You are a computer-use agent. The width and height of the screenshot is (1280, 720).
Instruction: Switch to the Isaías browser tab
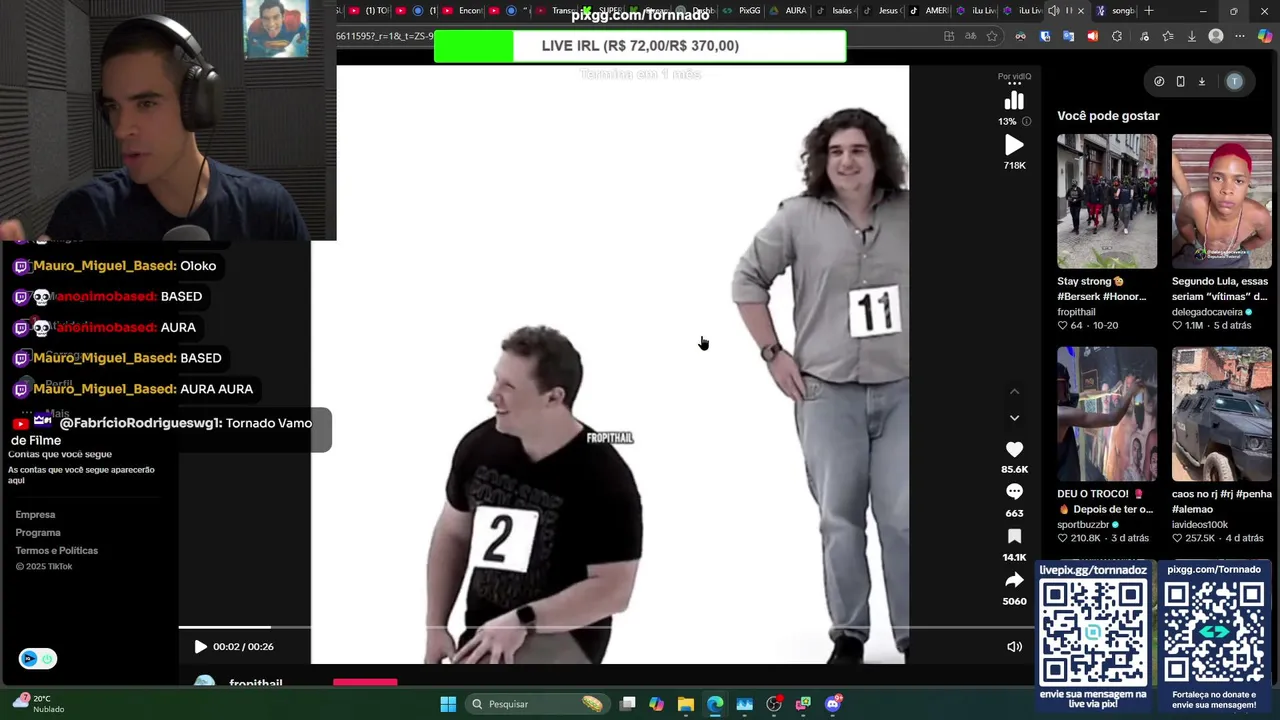coord(835,11)
